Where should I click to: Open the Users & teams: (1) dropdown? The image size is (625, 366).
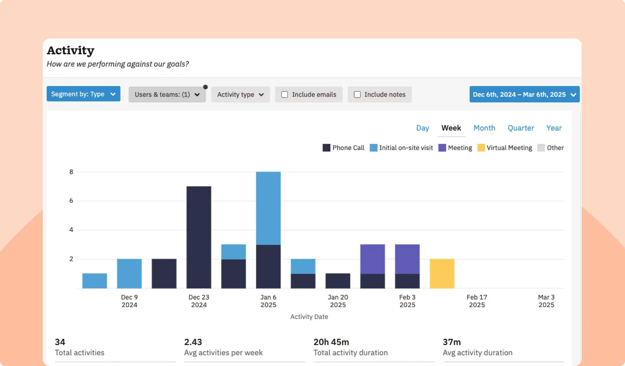167,94
